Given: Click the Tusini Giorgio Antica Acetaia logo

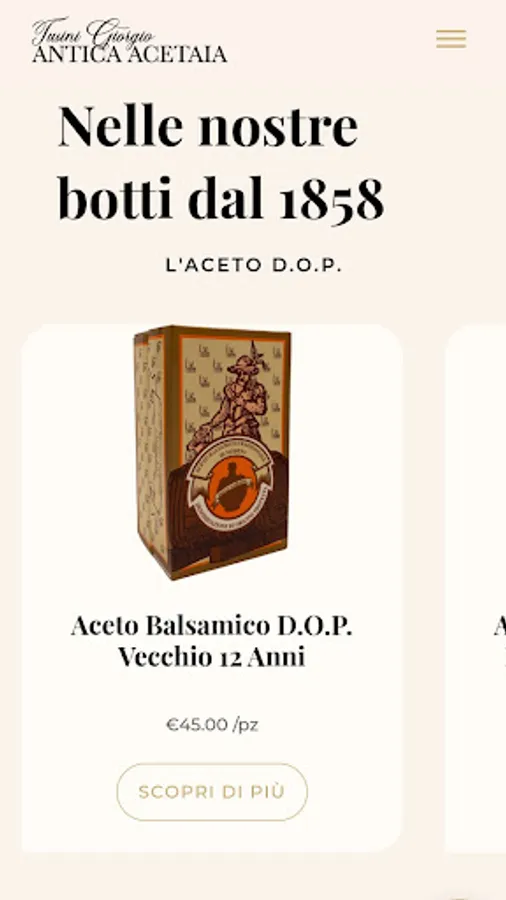Looking at the screenshot, I should tap(129, 40).
